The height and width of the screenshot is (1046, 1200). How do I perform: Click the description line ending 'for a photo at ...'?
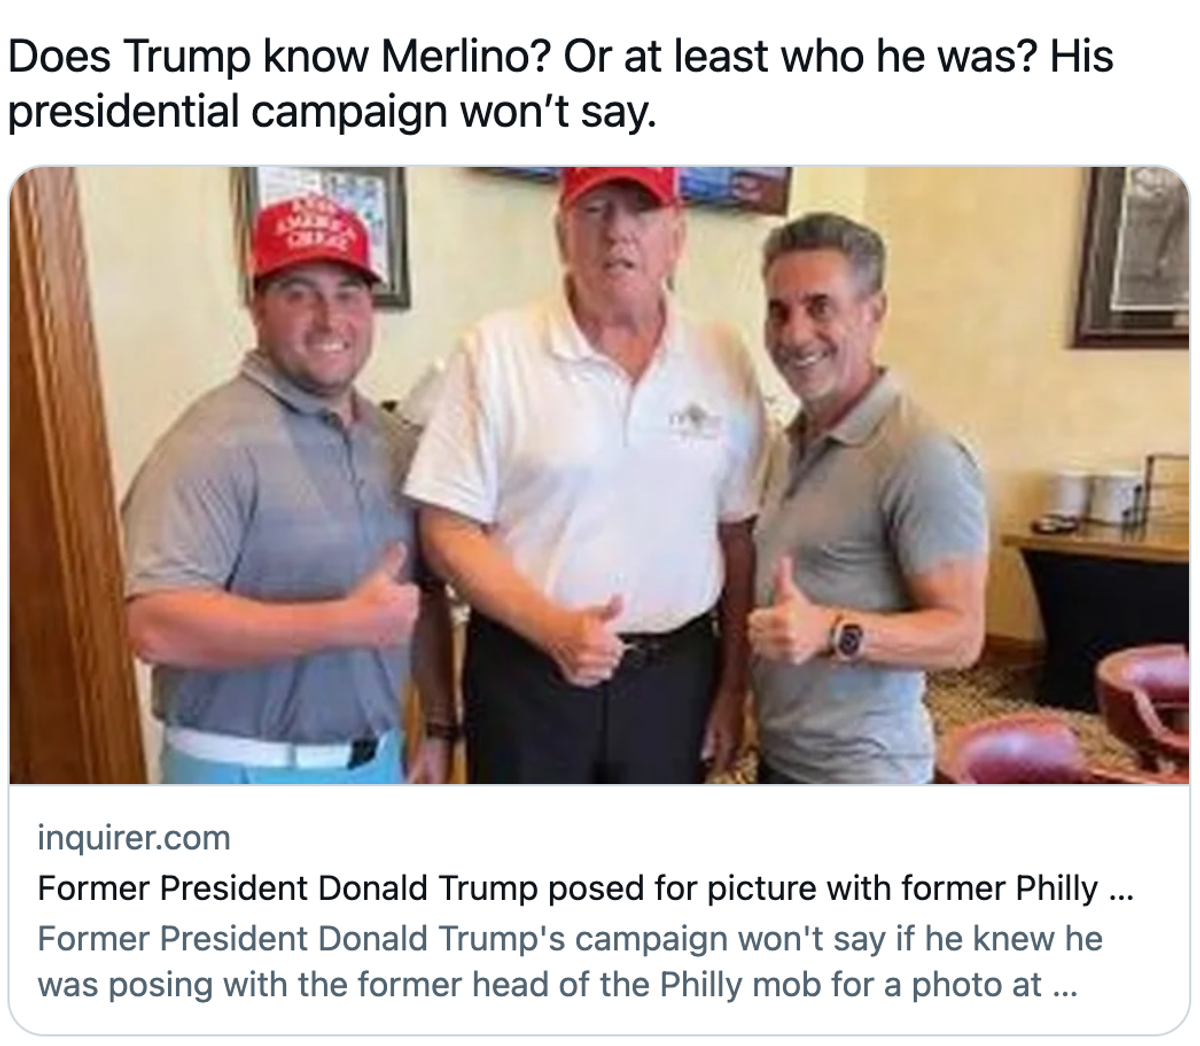[558, 984]
